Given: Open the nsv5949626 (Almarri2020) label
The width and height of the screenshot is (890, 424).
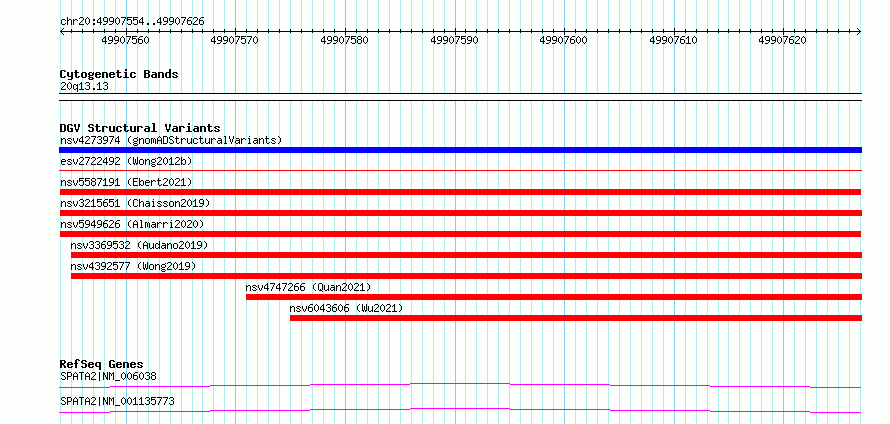Looking at the screenshot, I should [x=132, y=224].
